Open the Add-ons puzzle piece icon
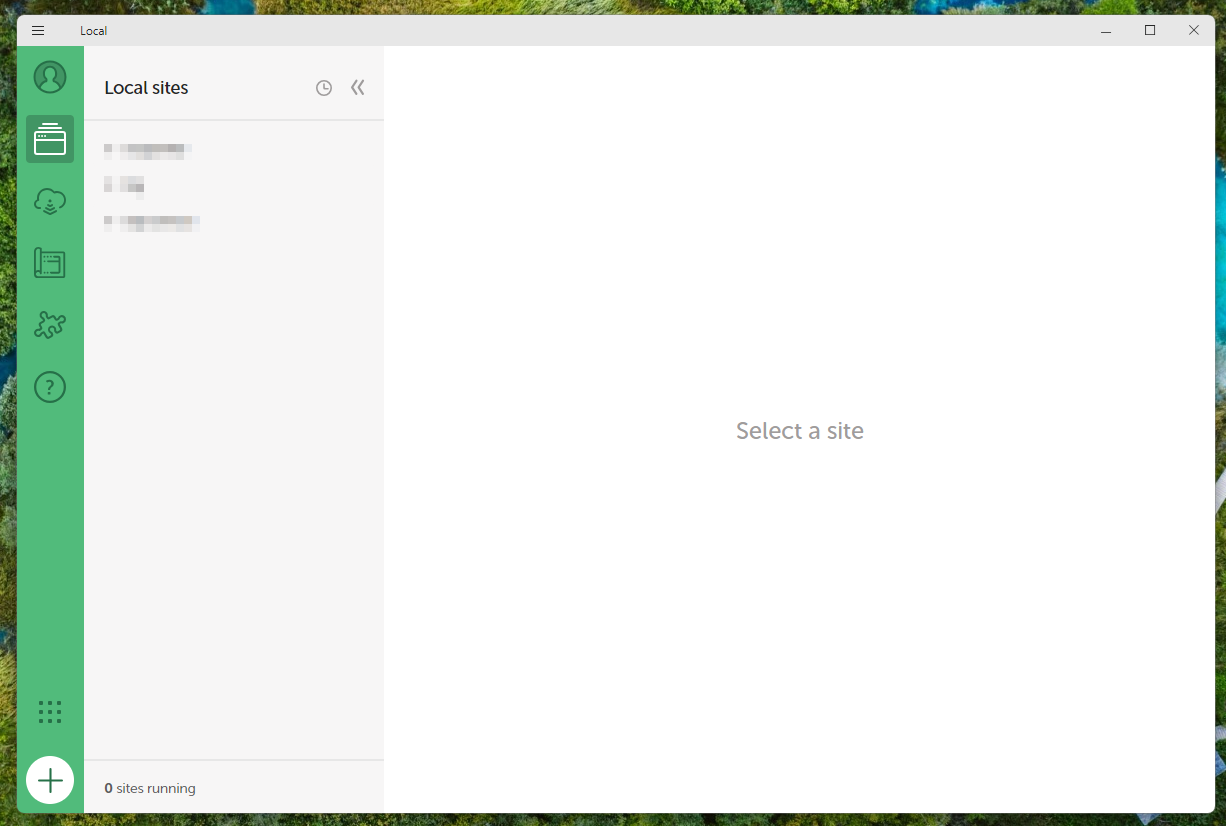This screenshot has width=1226, height=826. (x=50, y=325)
